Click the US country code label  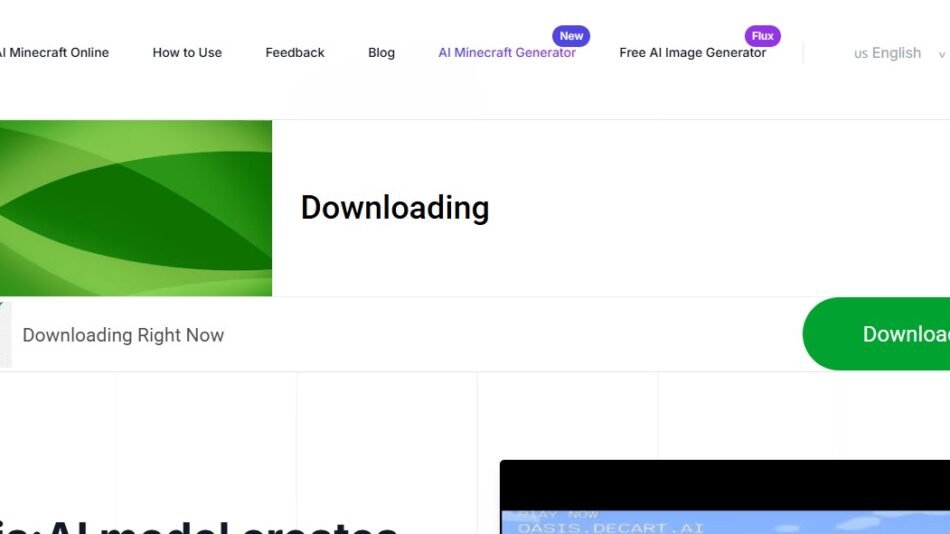(860, 54)
